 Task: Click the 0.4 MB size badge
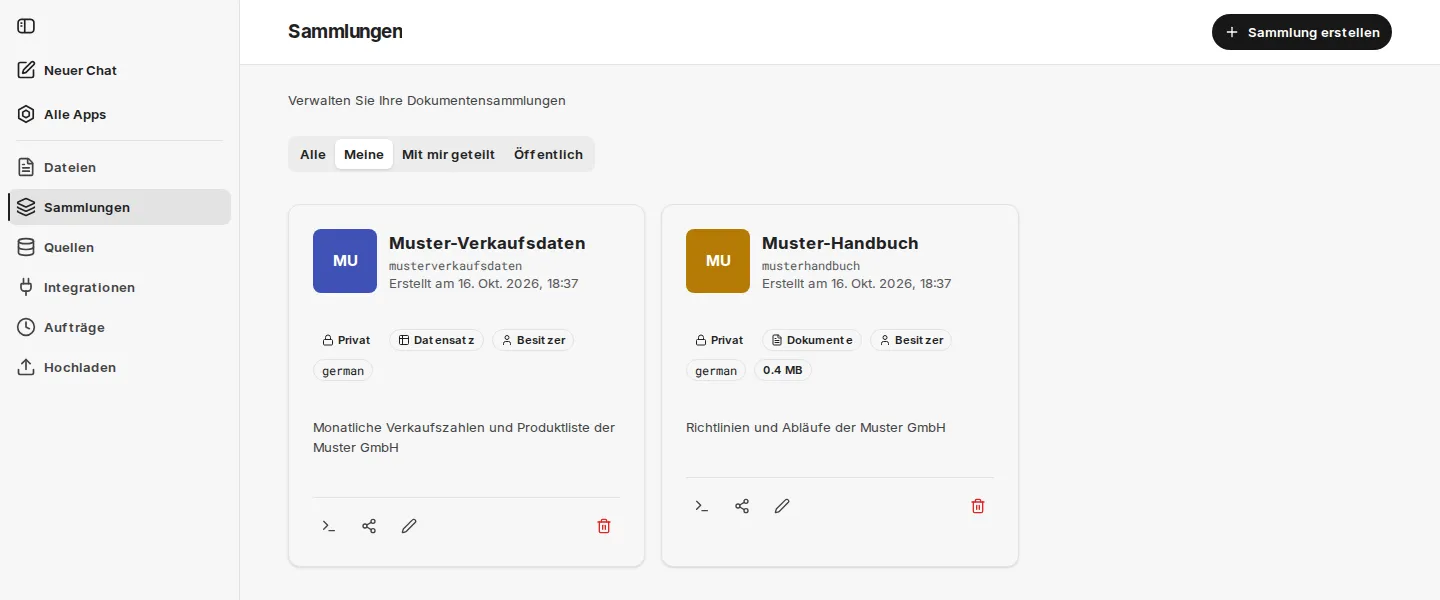783,370
